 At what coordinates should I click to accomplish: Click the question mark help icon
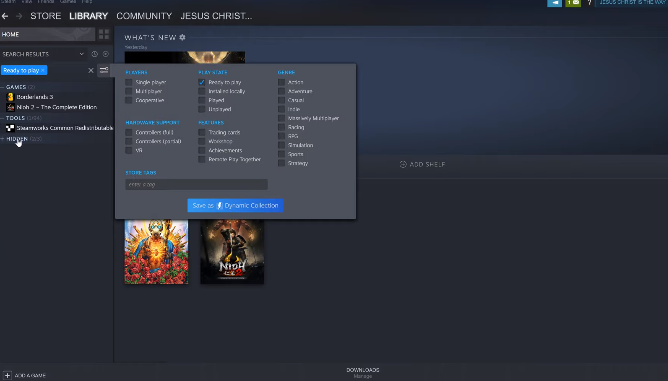(589, 3)
